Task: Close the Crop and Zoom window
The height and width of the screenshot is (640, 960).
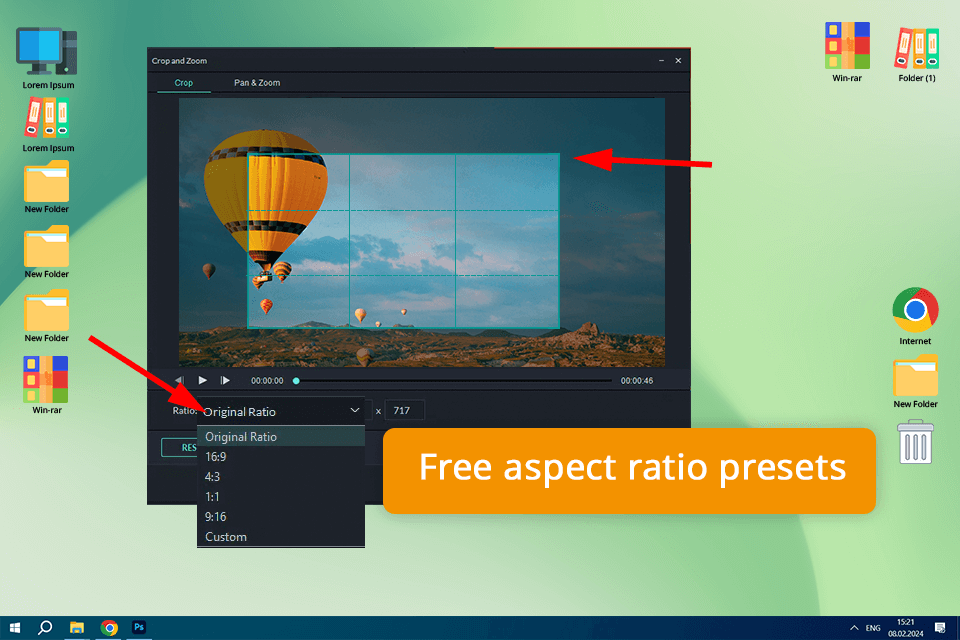Action: 678,61
